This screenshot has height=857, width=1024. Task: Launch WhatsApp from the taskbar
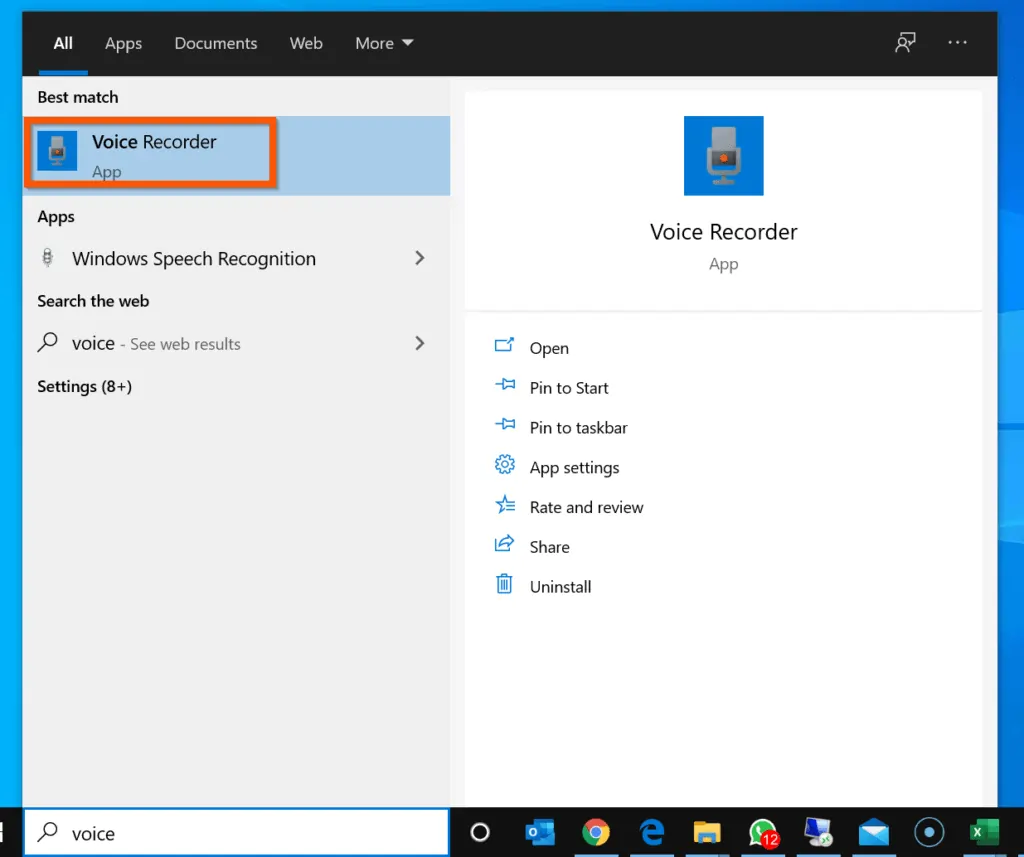pos(762,832)
